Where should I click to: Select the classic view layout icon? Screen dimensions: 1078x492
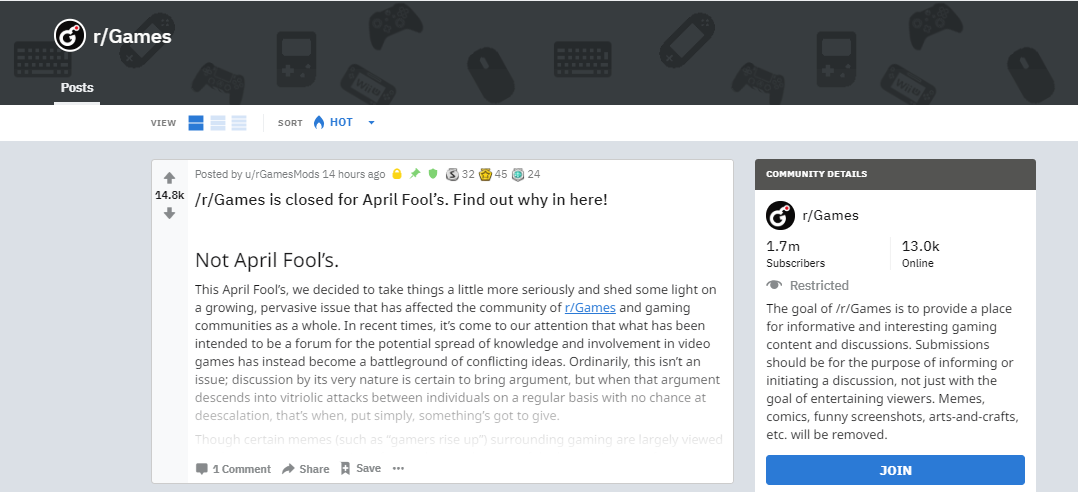pos(218,123)
